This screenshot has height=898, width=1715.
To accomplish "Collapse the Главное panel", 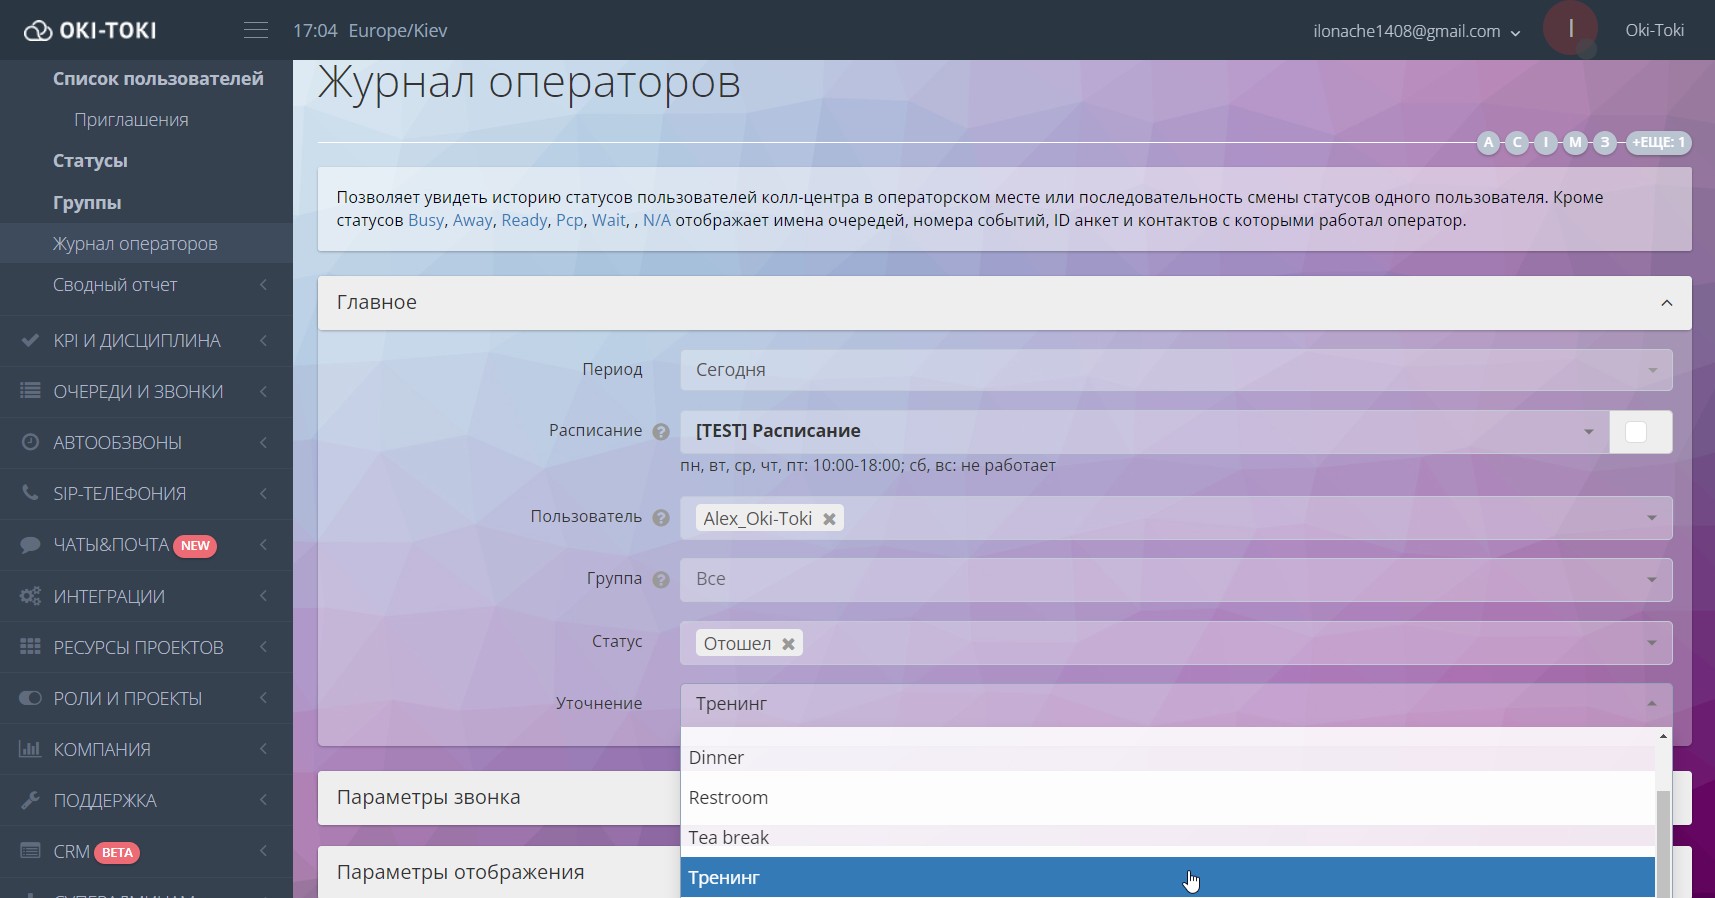I will pyautogui.click(x=1666, y=303).
